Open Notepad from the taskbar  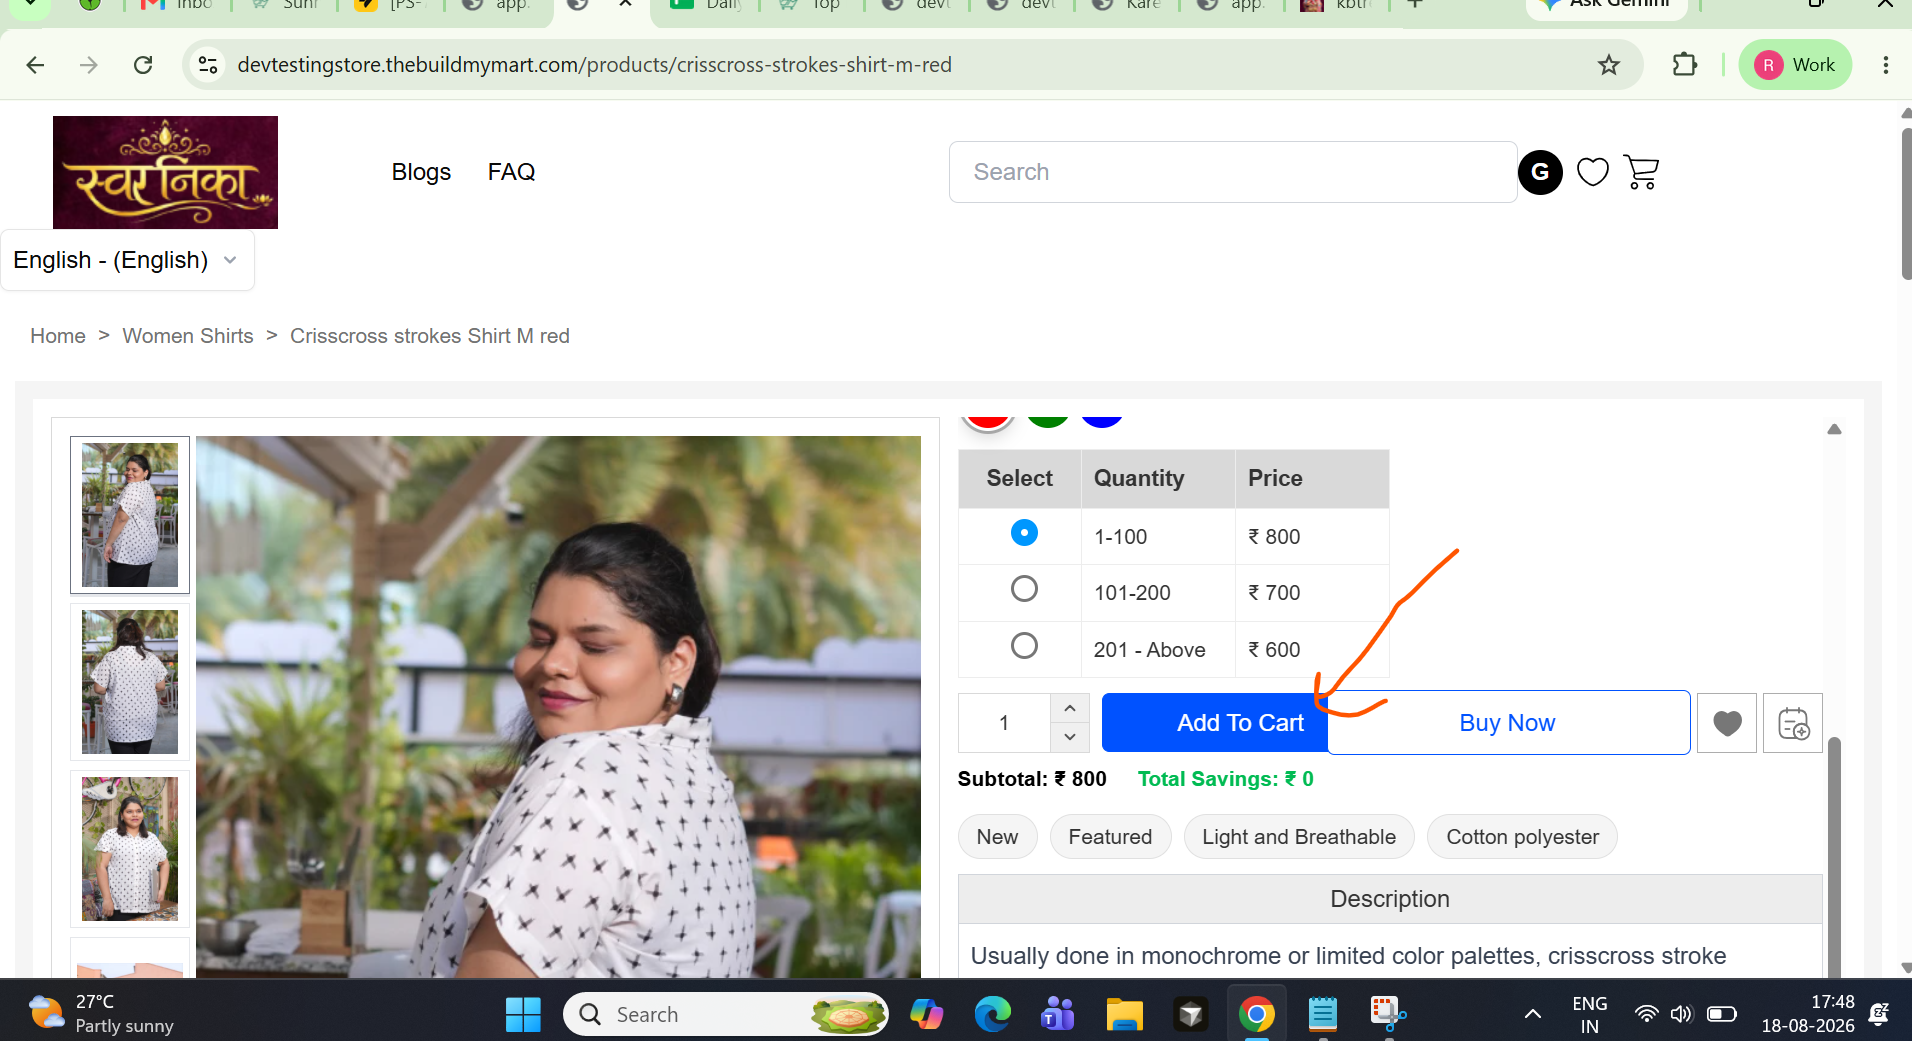(x=1323, y=1014)
